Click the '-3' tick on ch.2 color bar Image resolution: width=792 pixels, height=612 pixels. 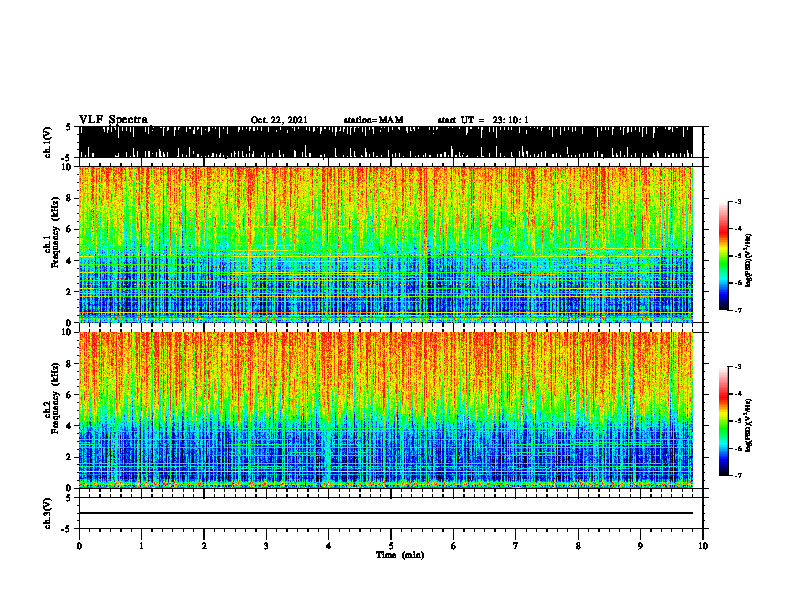[738, 367]
